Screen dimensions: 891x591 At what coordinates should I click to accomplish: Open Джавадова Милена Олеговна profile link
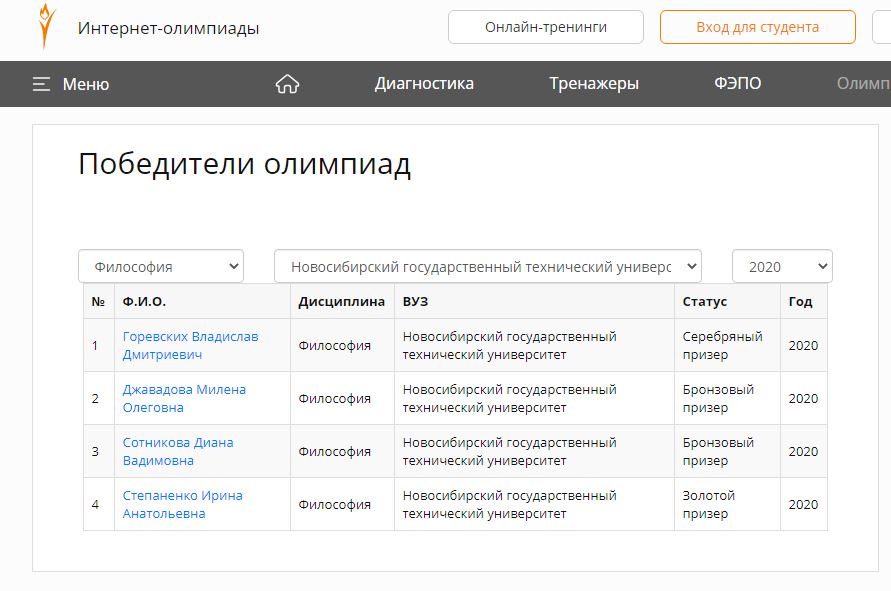coord(184,398)
